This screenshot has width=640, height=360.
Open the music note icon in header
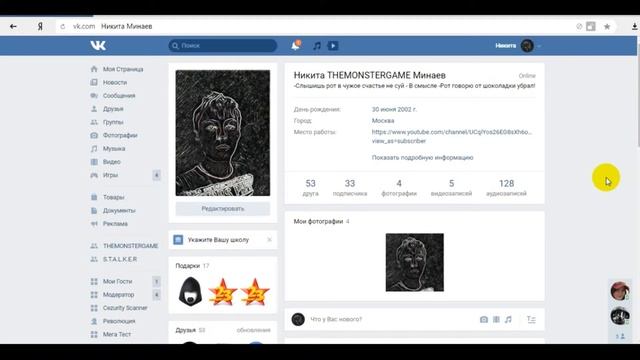[317, 46]
